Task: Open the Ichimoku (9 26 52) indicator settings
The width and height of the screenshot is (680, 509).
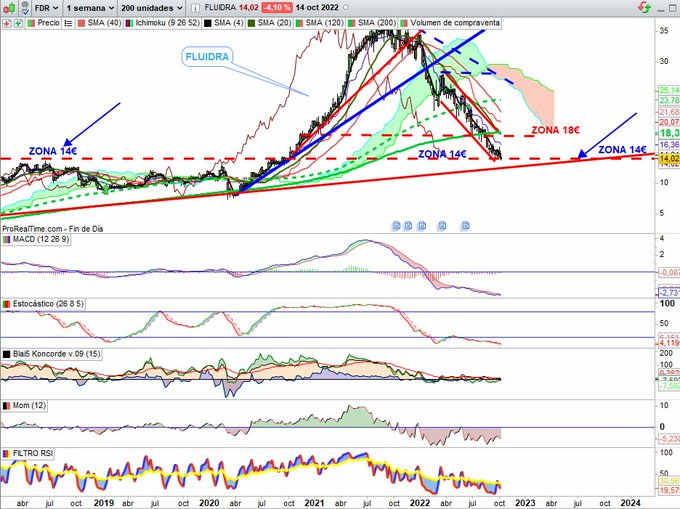Action: [x=167, y=23]
